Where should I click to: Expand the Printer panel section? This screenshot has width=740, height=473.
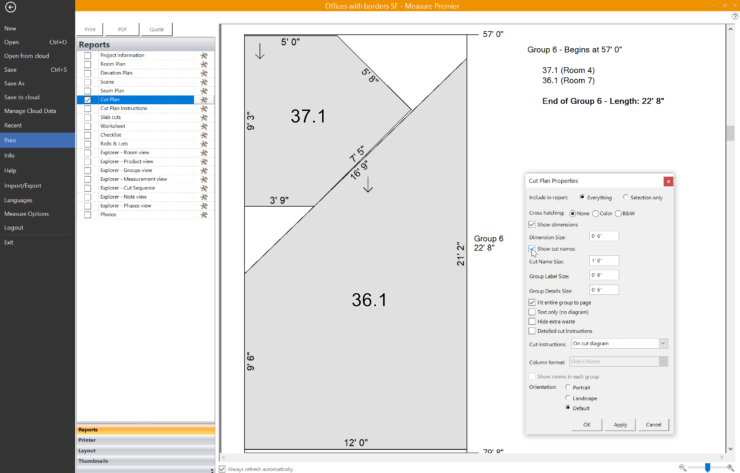click(145, 440)
